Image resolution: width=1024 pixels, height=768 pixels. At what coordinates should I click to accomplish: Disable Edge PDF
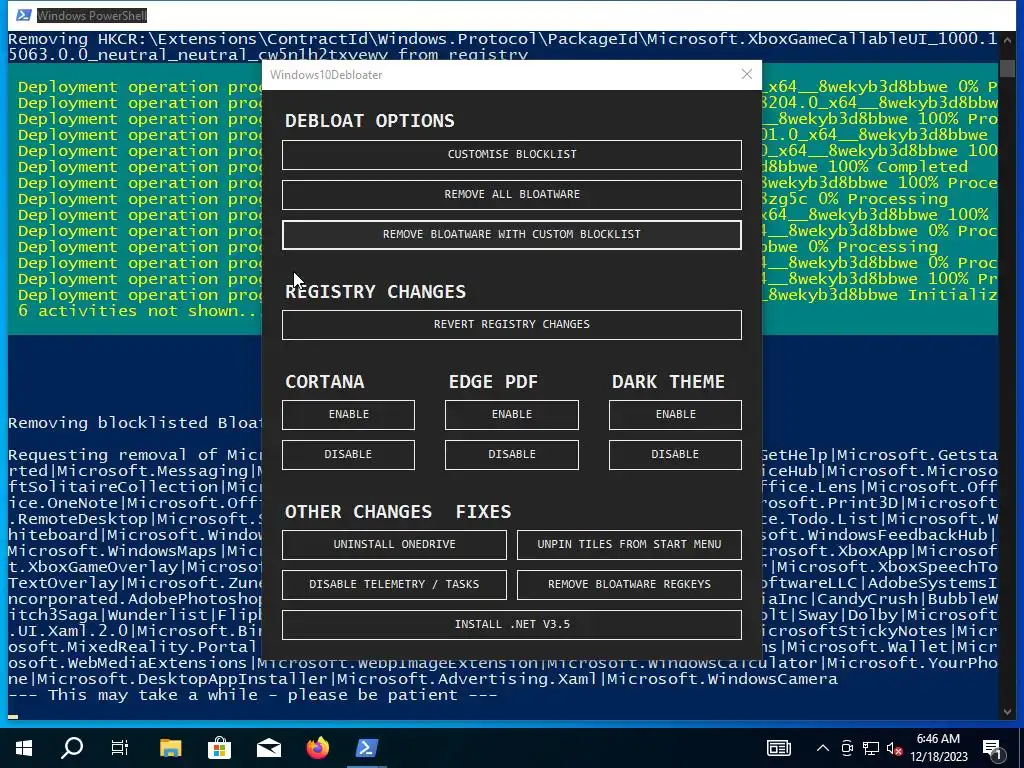pyautogui.click(x=511, y=455)
